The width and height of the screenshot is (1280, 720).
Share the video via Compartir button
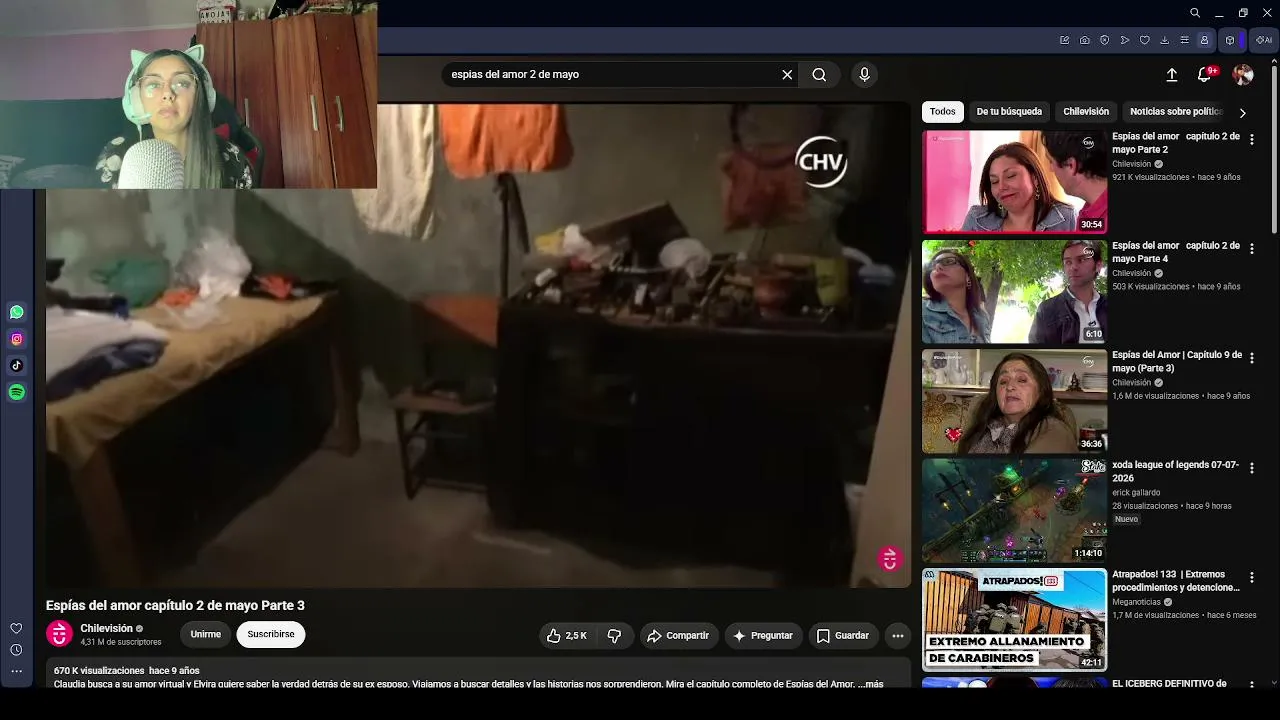click(678, 635)
